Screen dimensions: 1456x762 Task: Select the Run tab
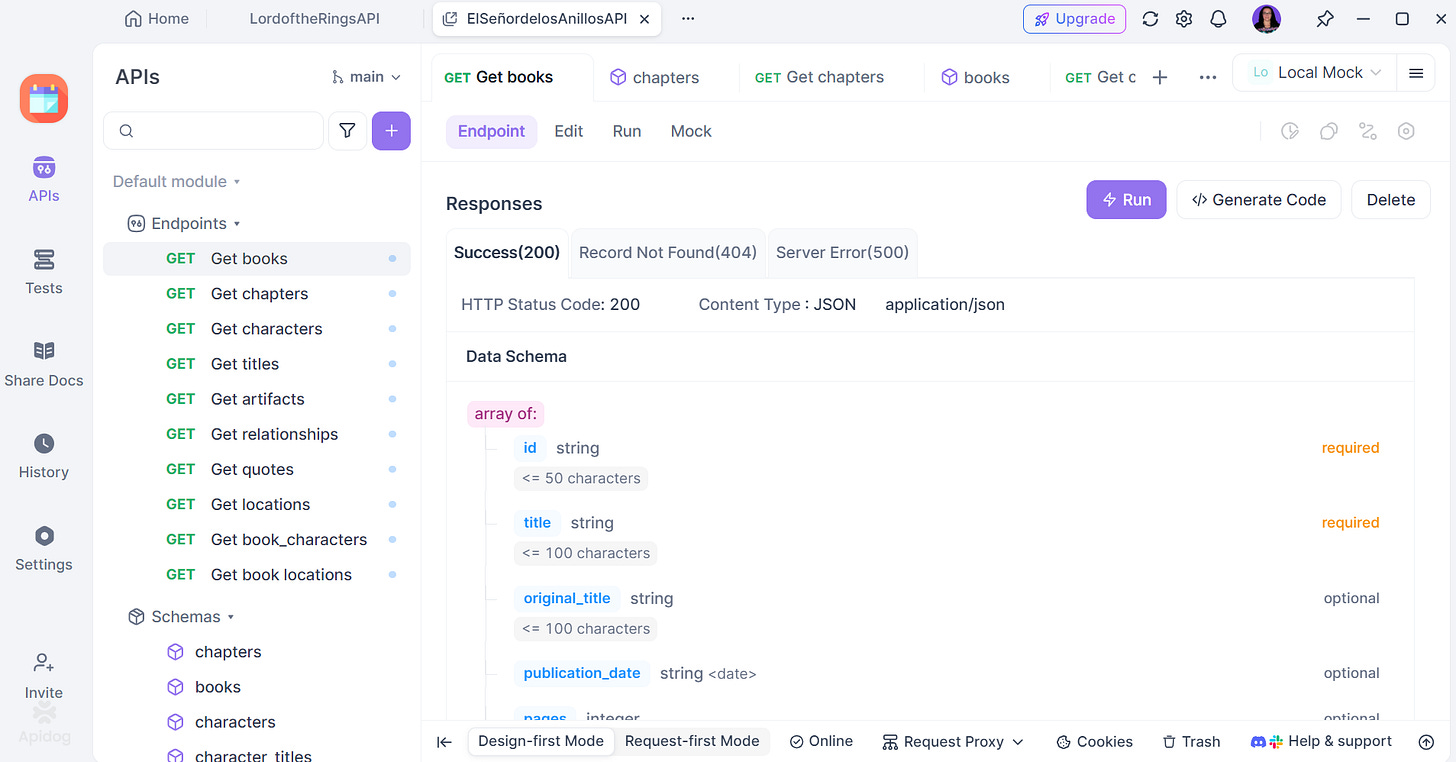point(627,131)
